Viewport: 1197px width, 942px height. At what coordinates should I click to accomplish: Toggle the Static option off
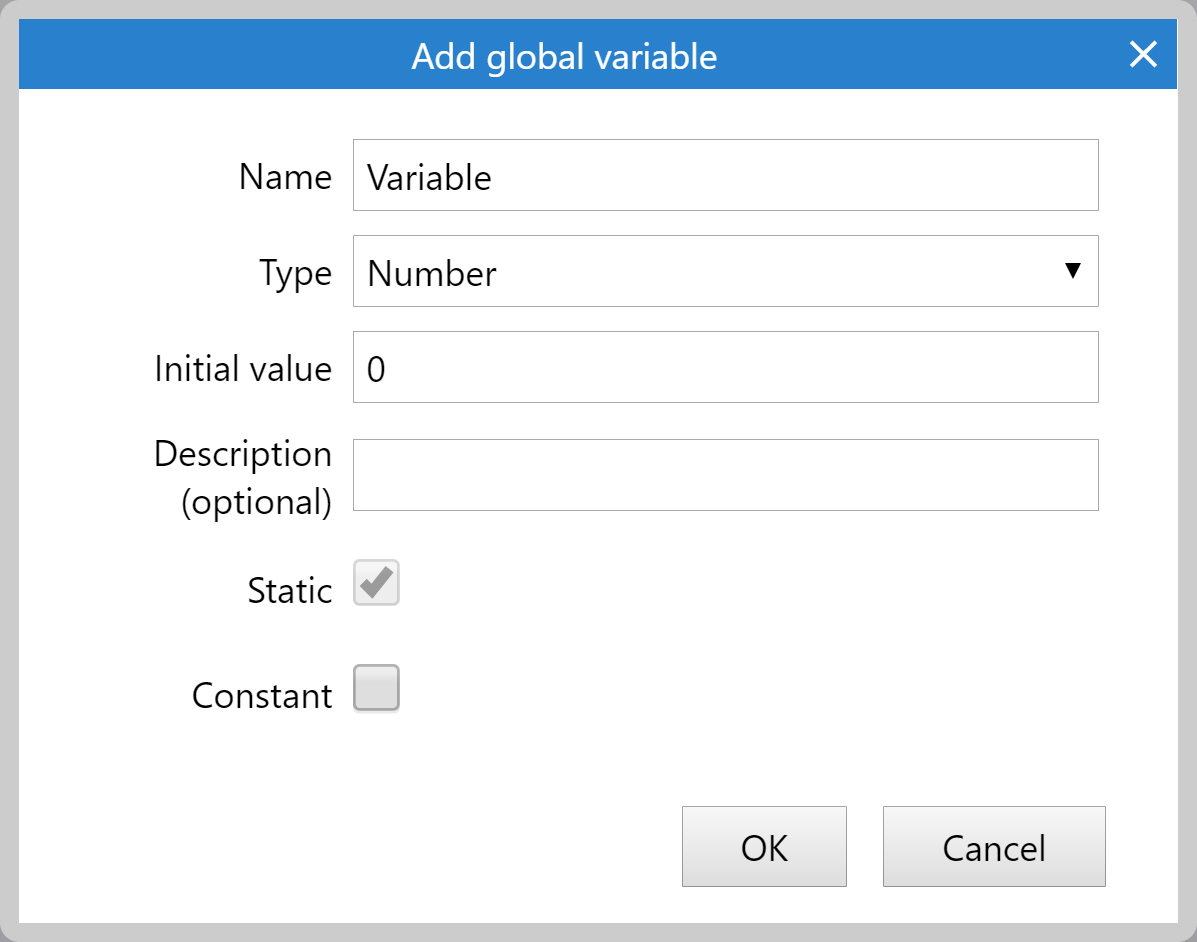coord(375,583)
